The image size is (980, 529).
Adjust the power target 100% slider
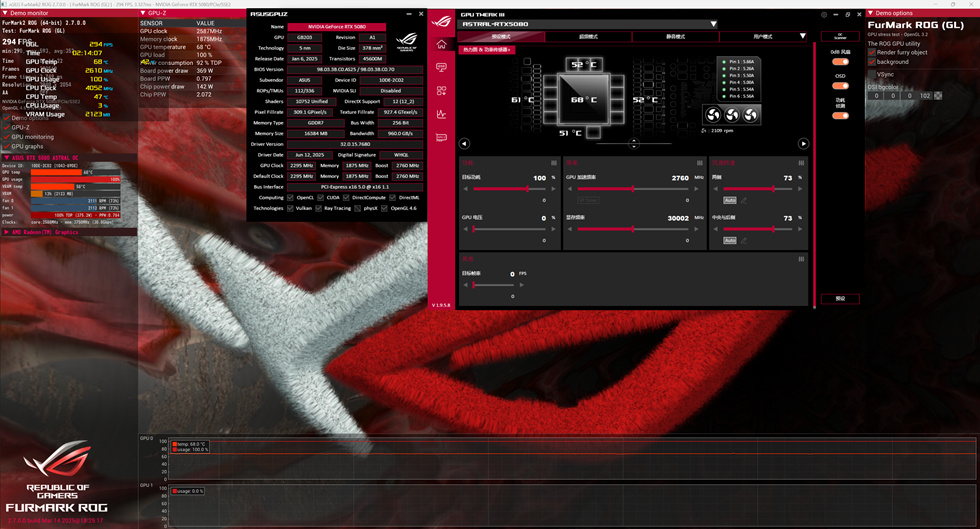[509, 189]
